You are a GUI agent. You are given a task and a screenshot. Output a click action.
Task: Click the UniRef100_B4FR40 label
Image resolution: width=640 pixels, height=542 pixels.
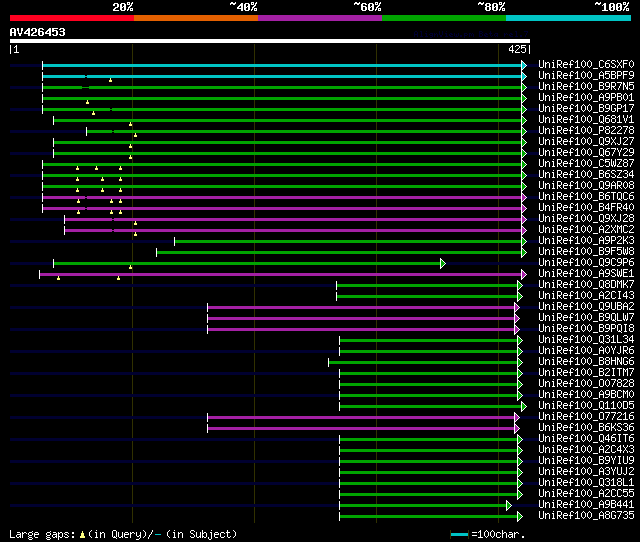point(586,208)
